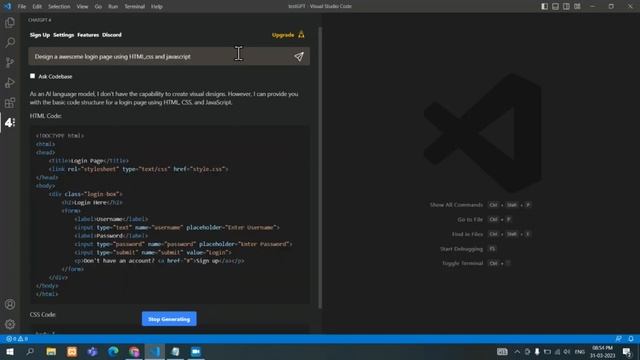Open the Terminal menu
The height and width of the screenshot is (360, 640).
click(134, 7)
